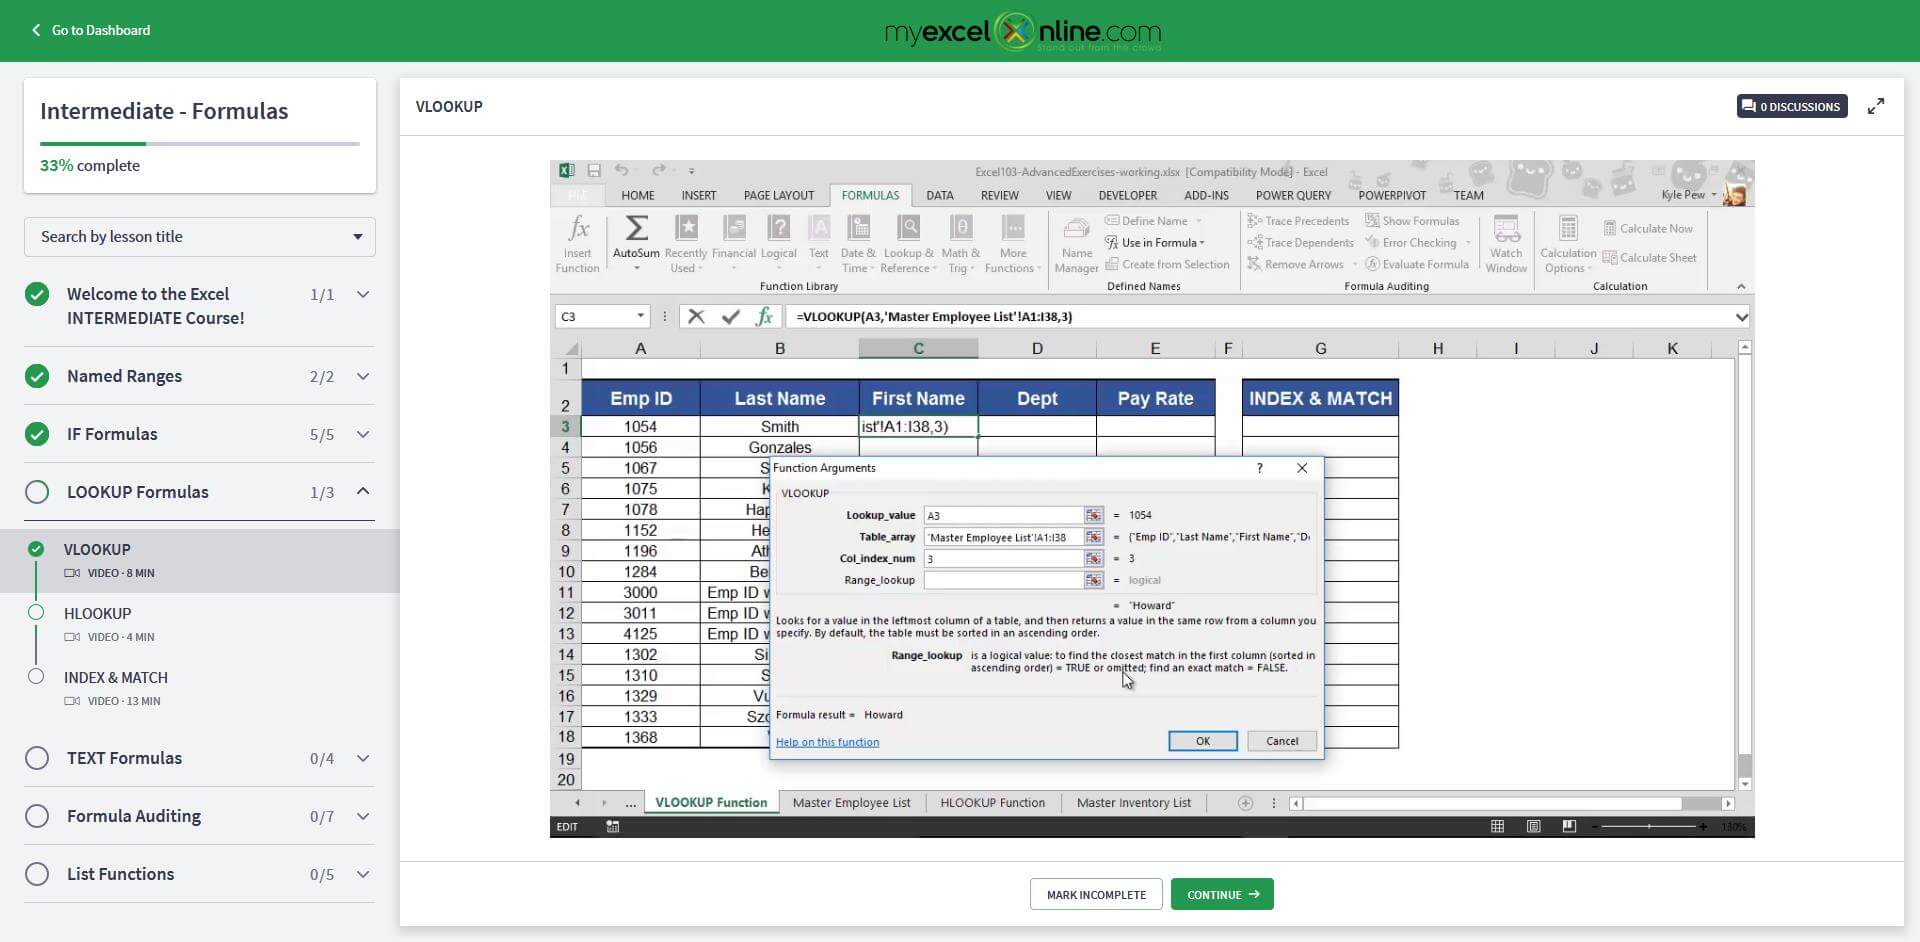Collapse the LOOKUP Formulas section chevron
This screenshot has width=1920, height=942.
click(363, 491)
